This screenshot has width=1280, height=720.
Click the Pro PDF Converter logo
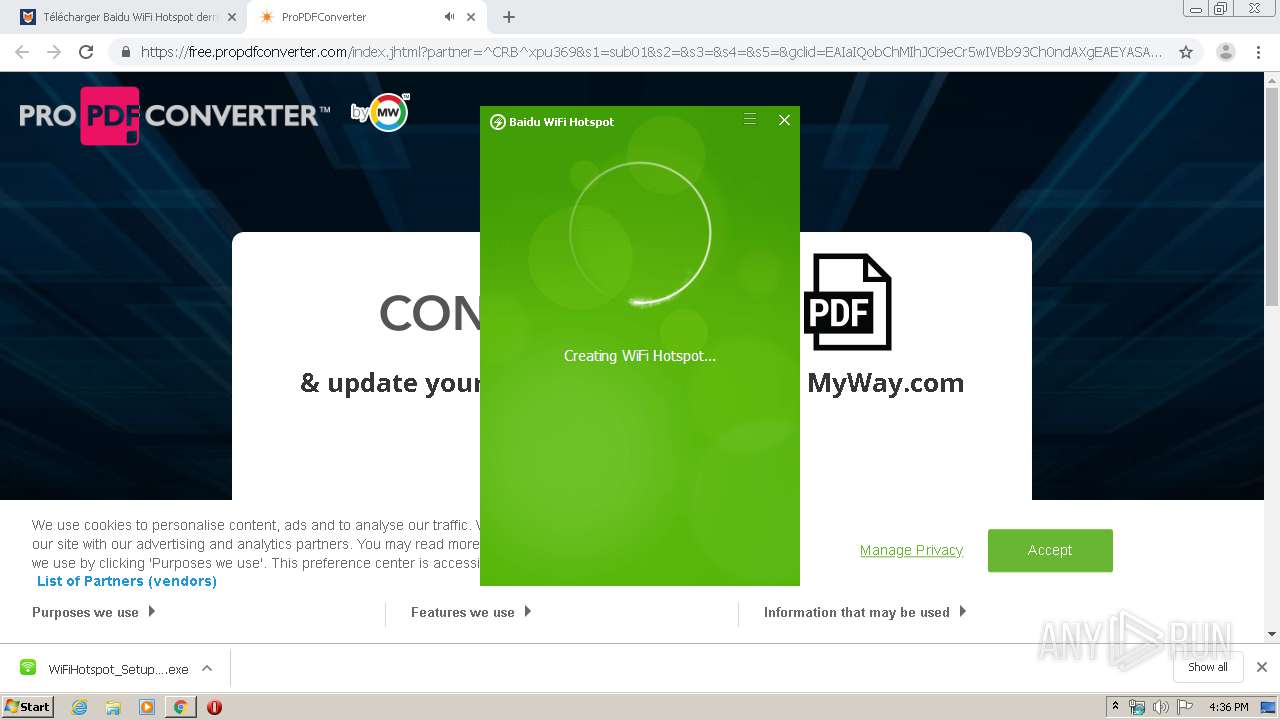[x=175, y=116]
